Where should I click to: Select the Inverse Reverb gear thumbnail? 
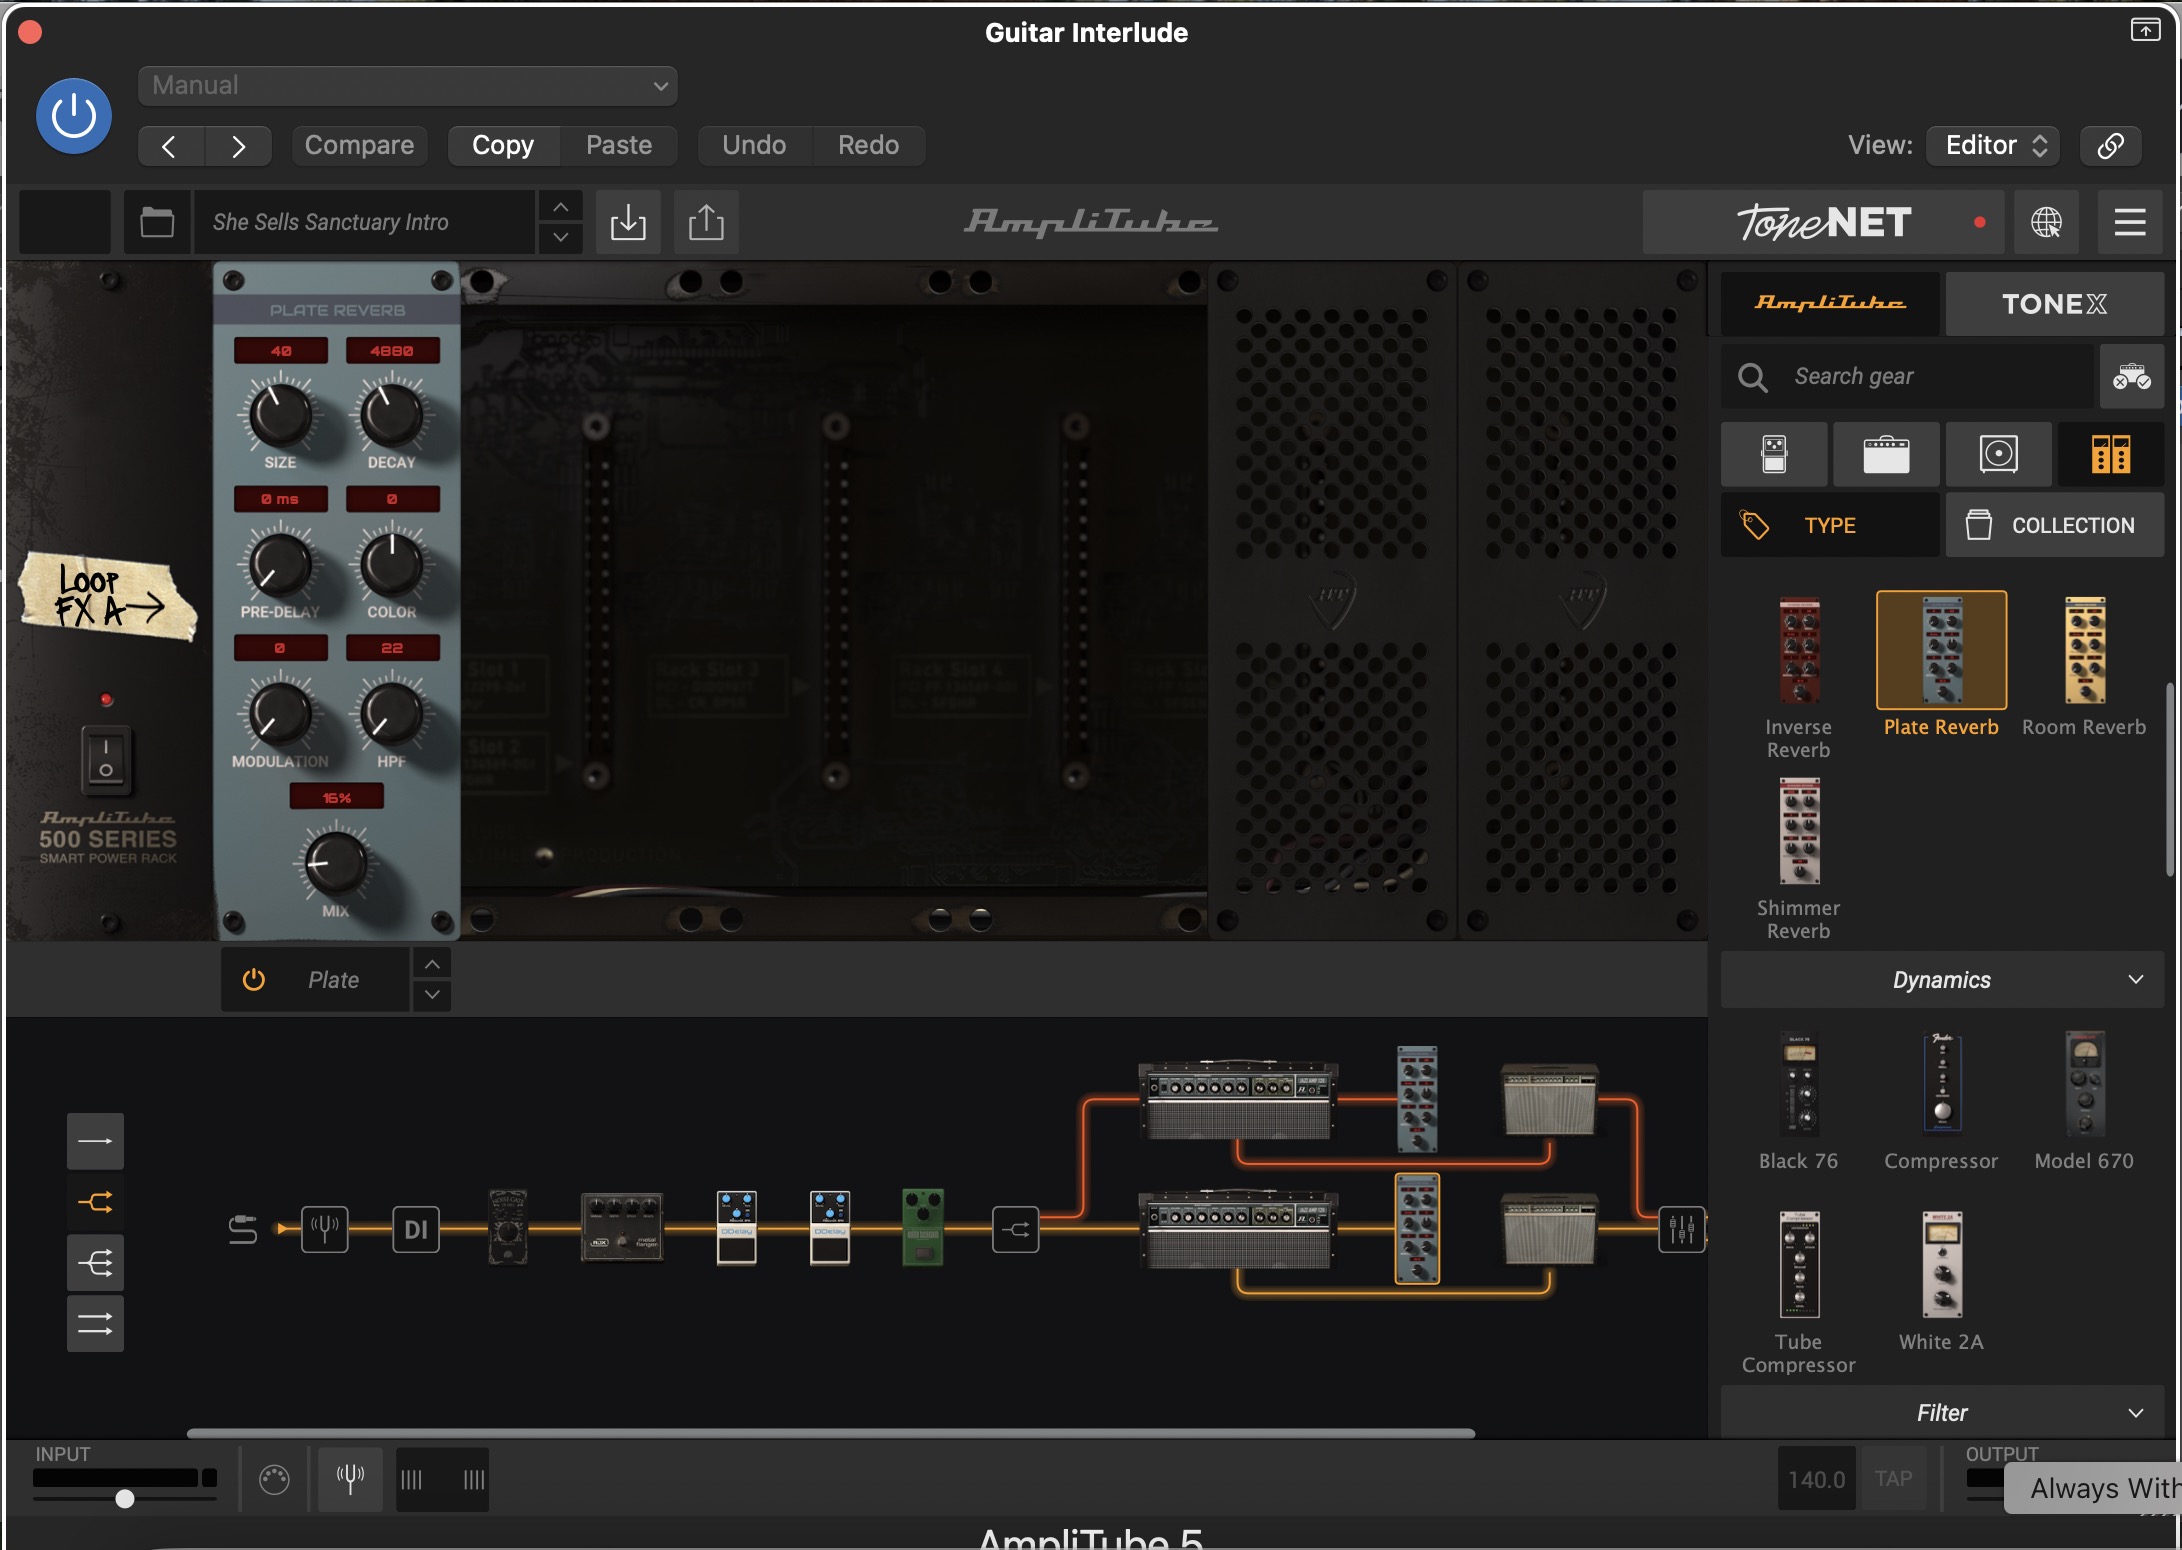(1798, 650)
